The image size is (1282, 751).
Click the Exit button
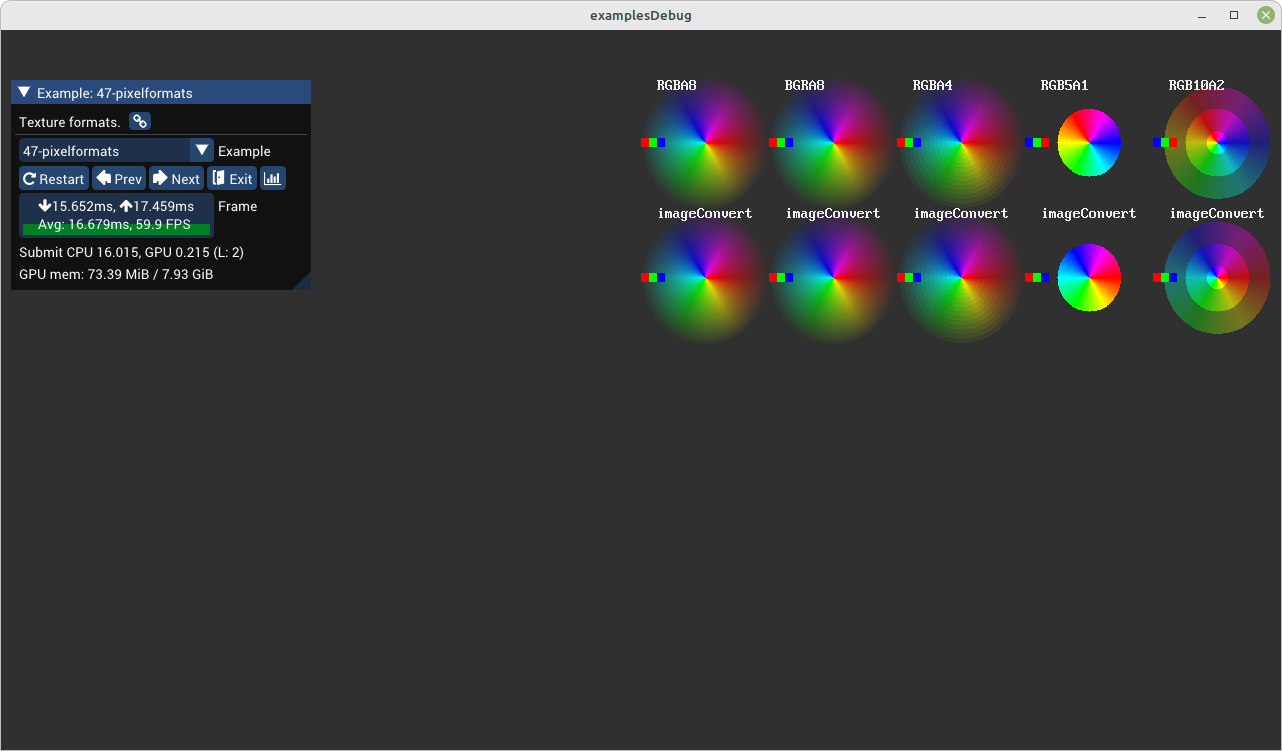232,178
